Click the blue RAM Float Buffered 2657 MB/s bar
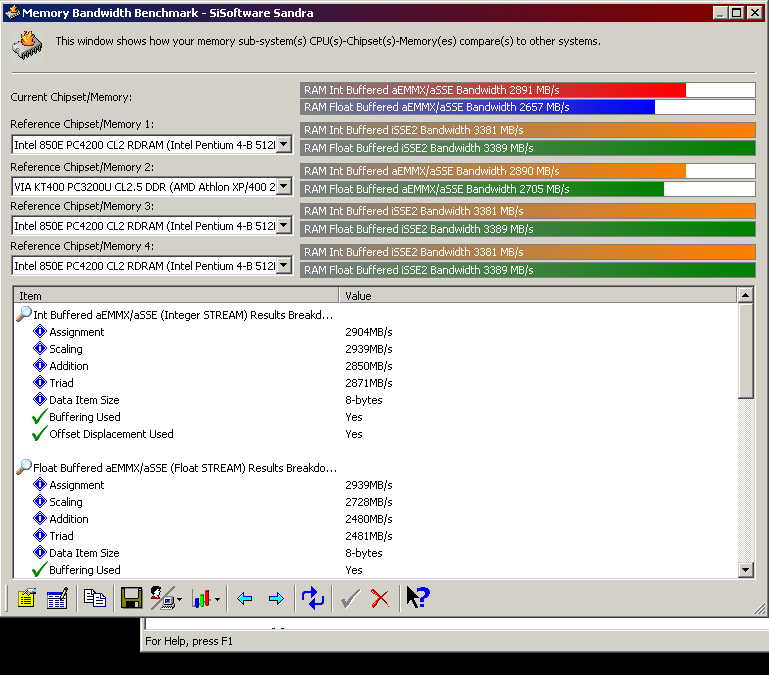Image resolution: width=769 pixels, height=675 pixels. (x=528, y=107)
